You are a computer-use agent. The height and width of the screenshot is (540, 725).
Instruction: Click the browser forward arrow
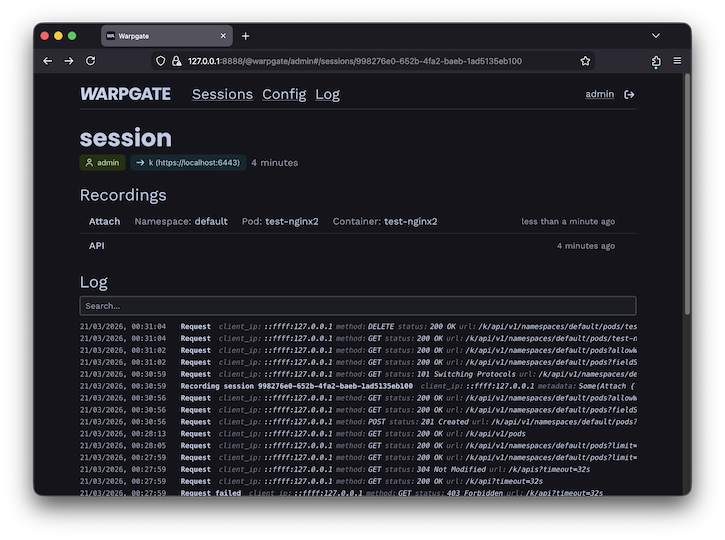coord(69,61)
